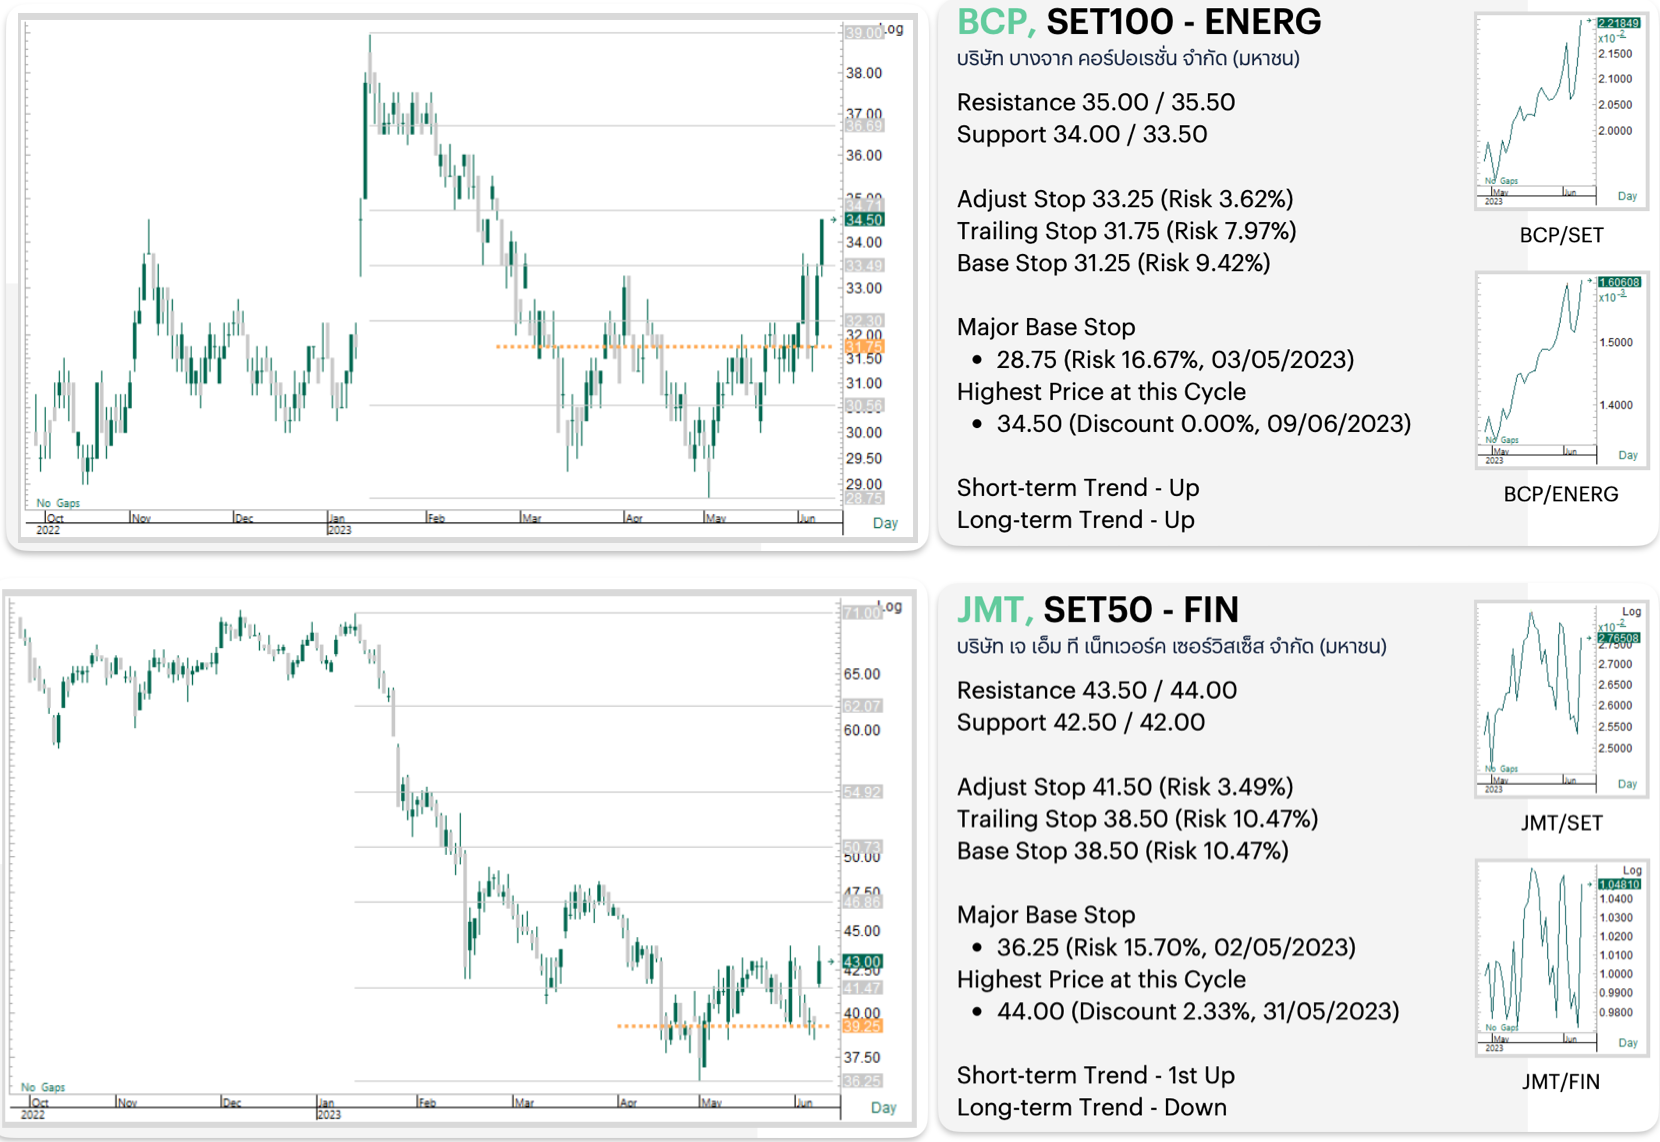Open the BCP/ENERG relative strength mini chart

pos(1561,370)
